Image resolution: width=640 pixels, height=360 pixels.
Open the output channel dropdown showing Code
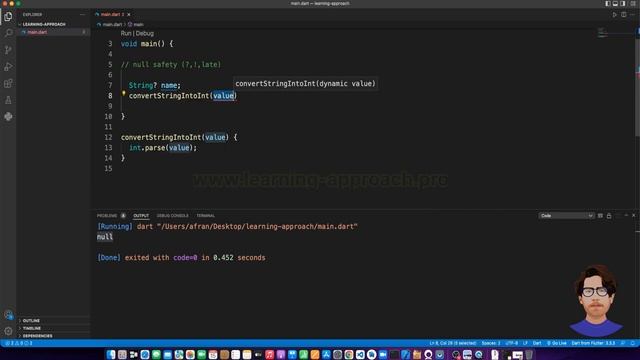(566, 216)
